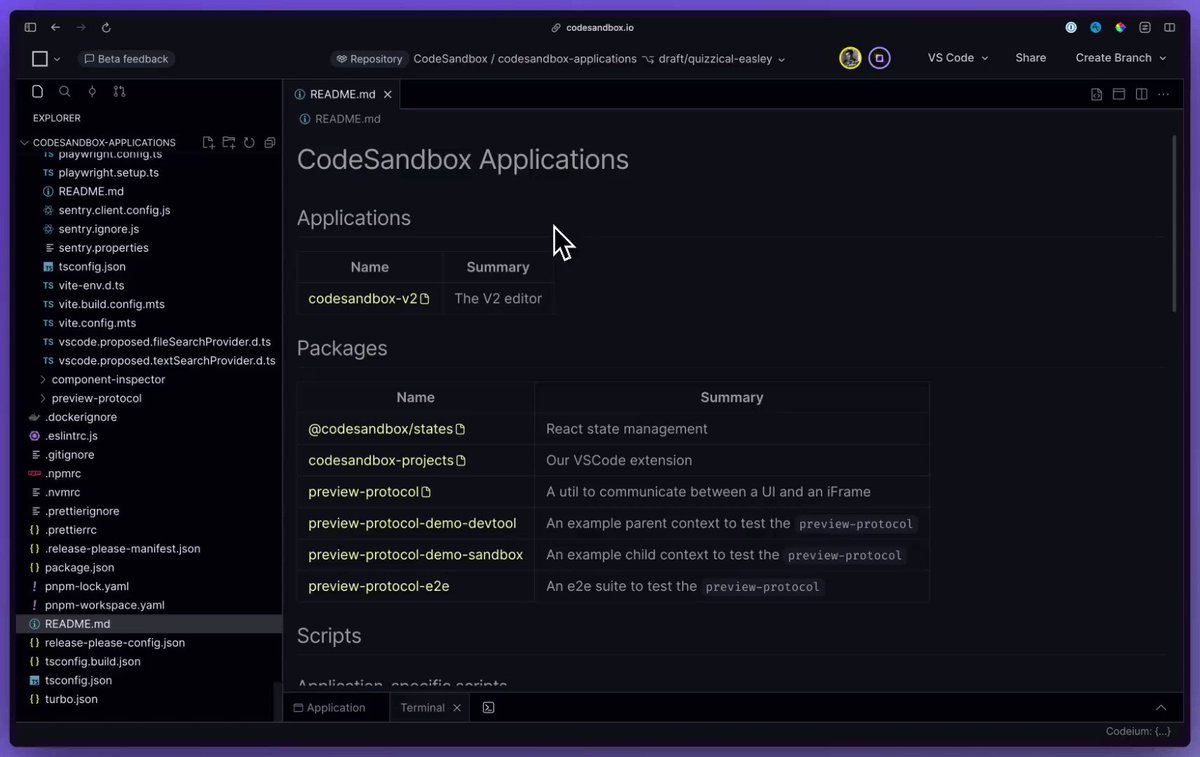Screen dimensions: 1200x757
Task: Open more editor actions via the ellipsis icon
Action: click(x=1163, y=93)
